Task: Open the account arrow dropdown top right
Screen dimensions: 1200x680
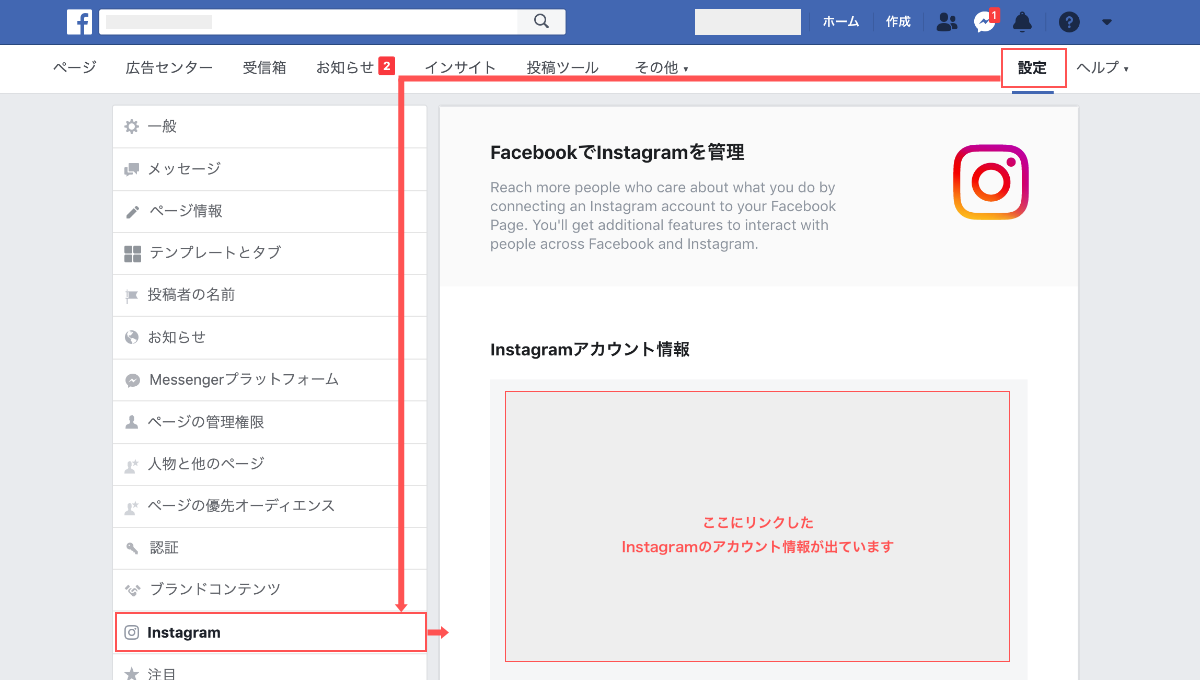Action: point(1106,21)
